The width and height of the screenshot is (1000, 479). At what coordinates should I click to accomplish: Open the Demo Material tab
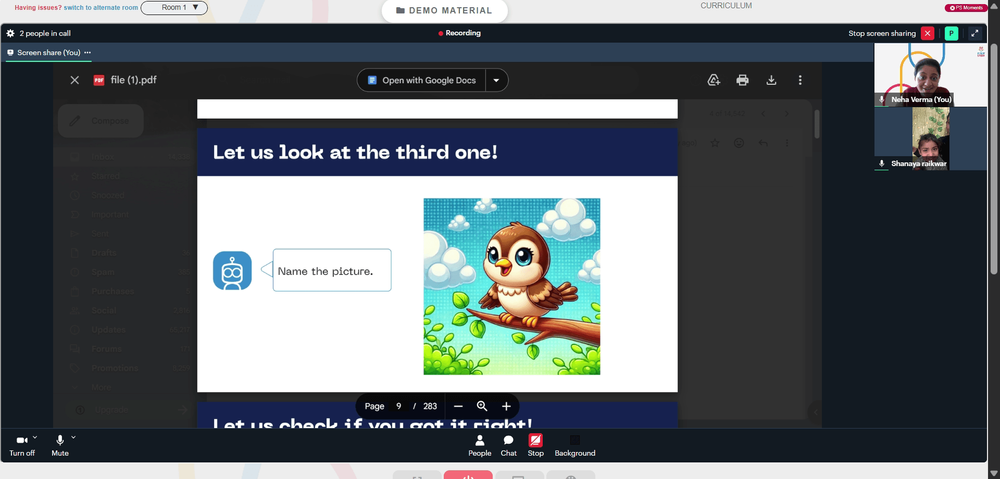pyautogui.click(x=445, y=10)
